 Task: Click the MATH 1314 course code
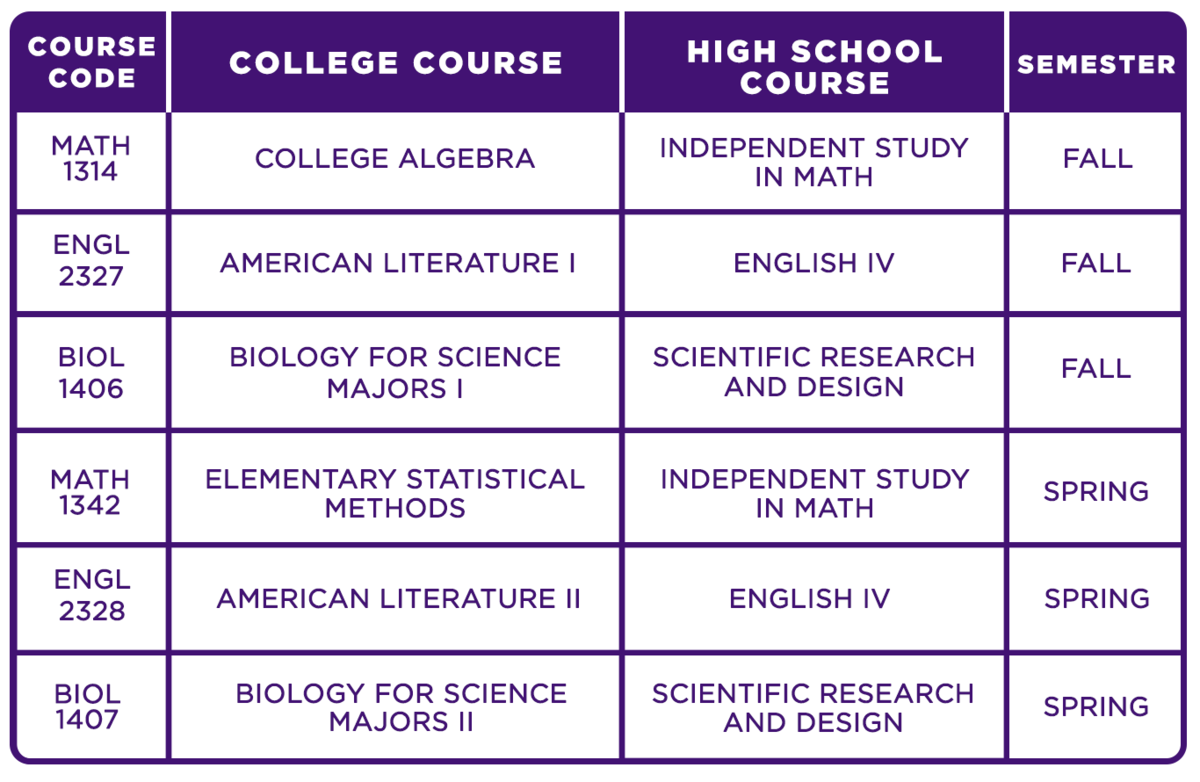[91, 159]
